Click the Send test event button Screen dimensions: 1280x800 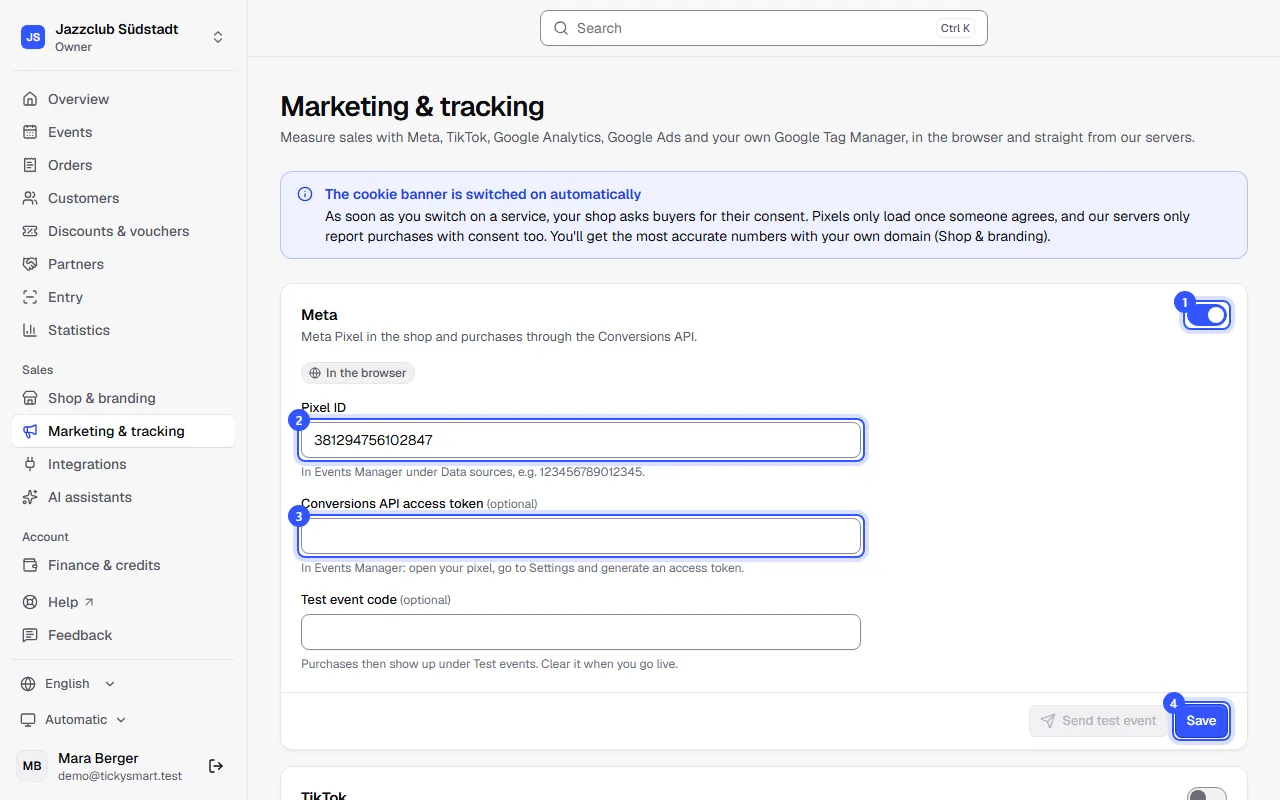(1098, 721)
